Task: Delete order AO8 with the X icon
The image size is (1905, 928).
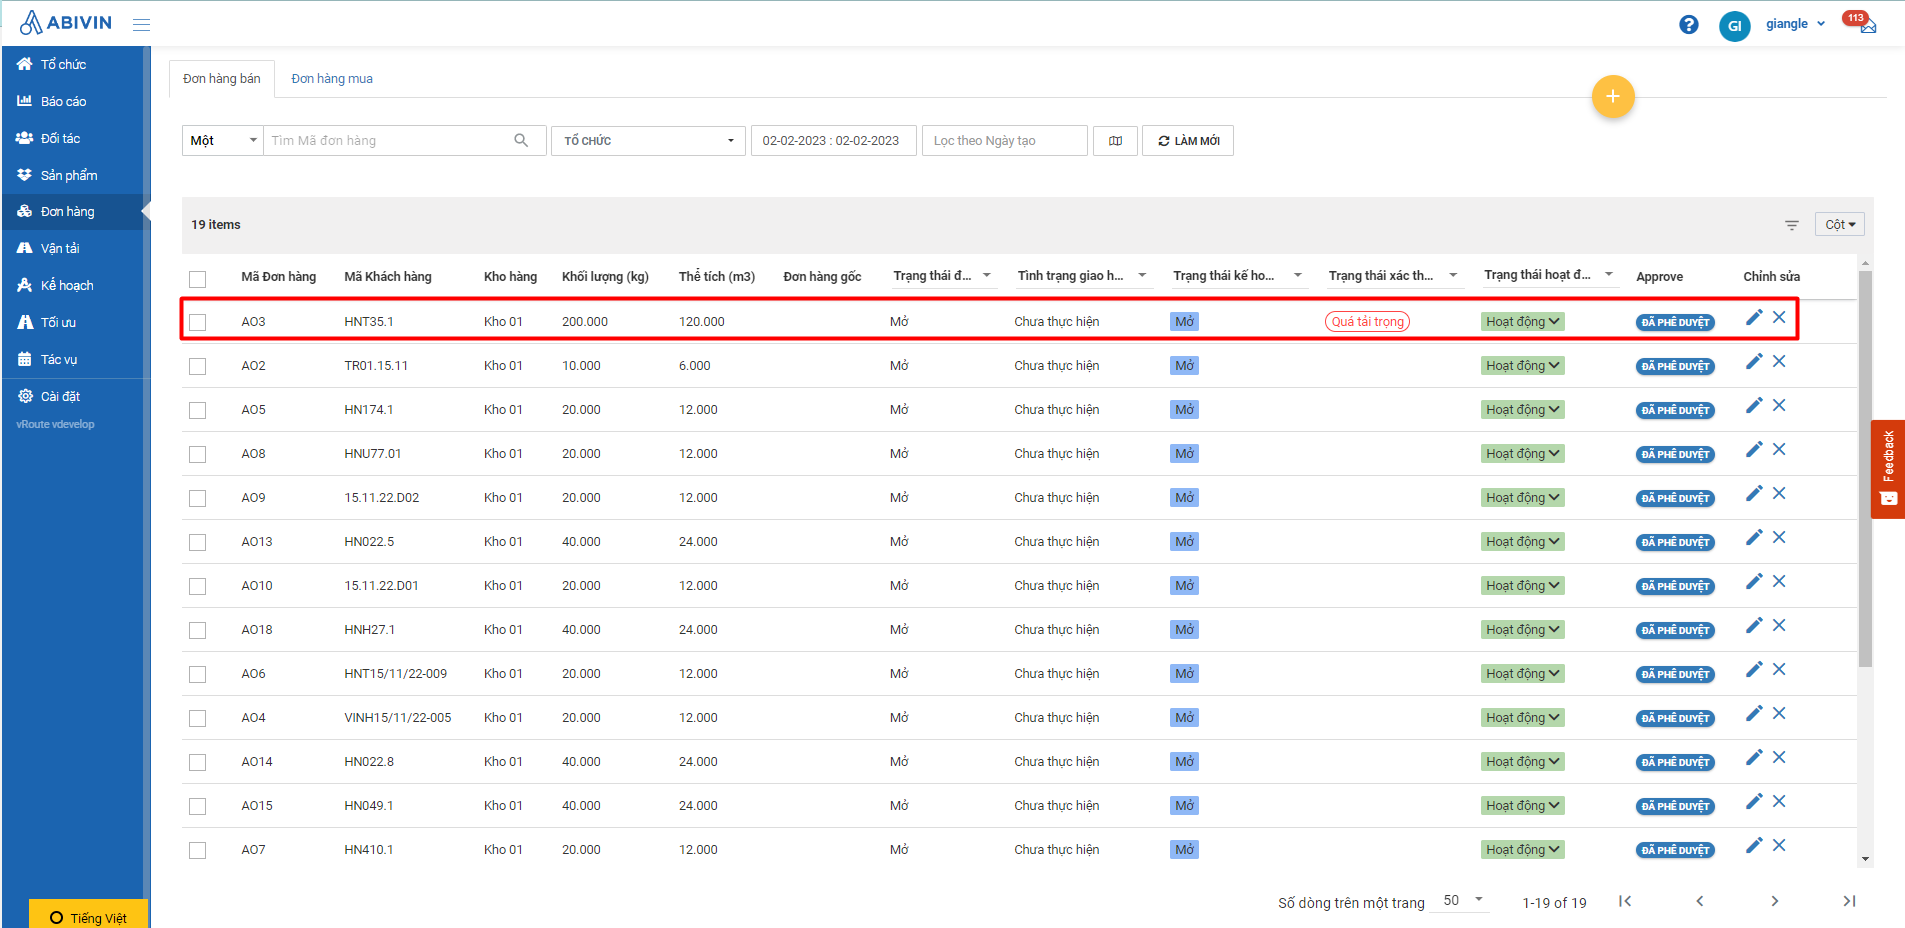Action: 1779,449
